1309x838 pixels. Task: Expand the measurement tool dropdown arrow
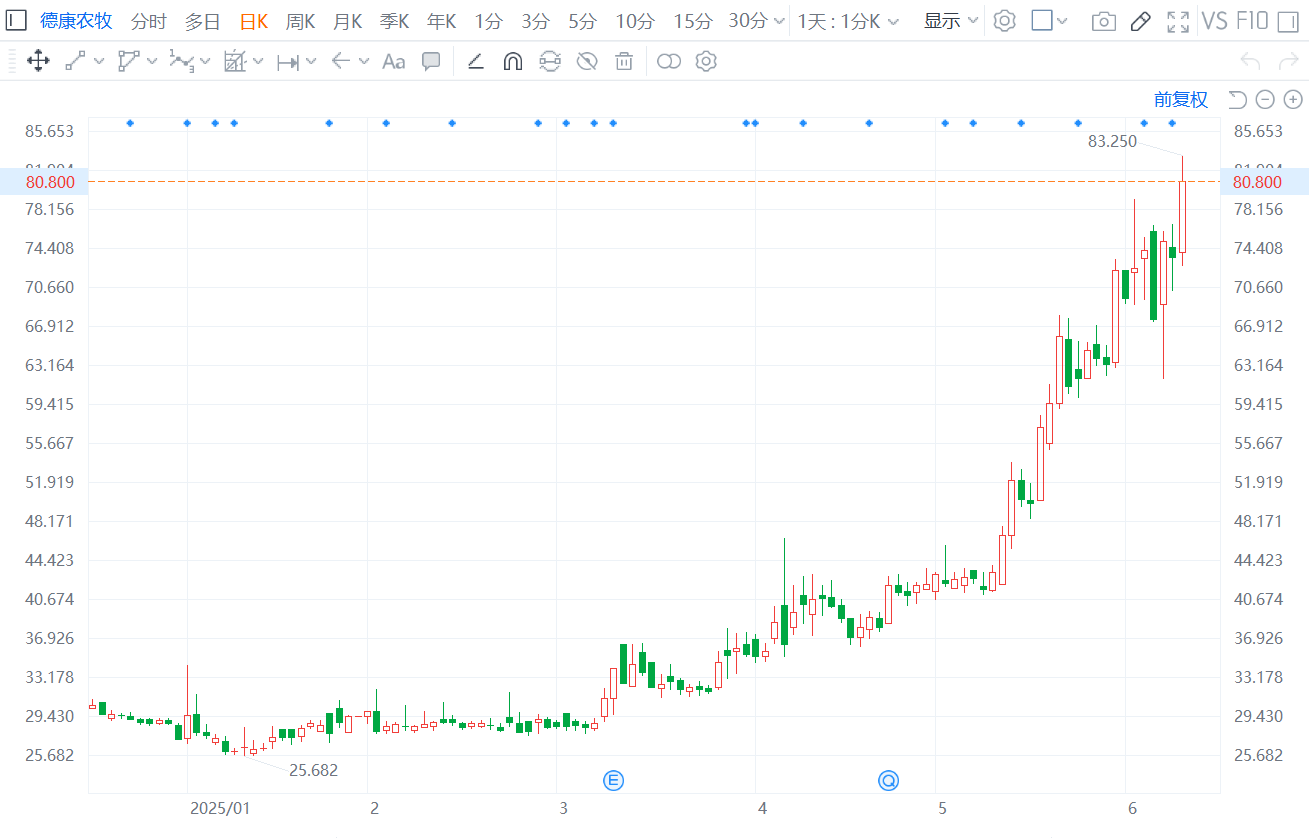pyautogui.click(x=258, y=62)
